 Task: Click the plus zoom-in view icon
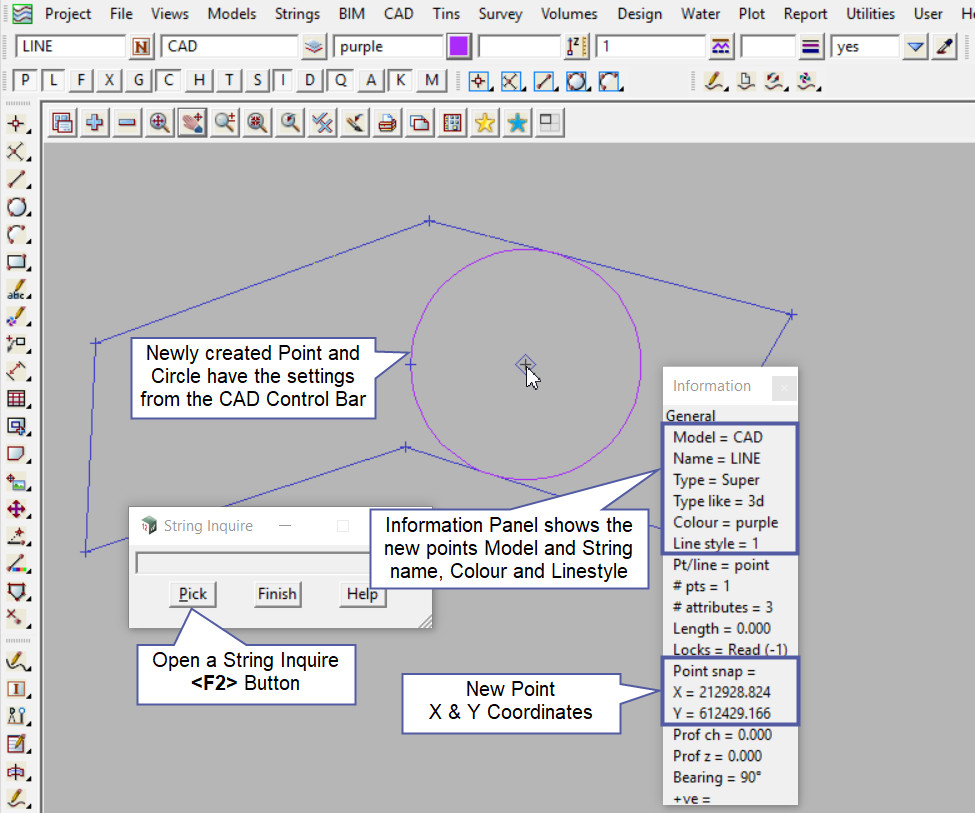point(95,123)
